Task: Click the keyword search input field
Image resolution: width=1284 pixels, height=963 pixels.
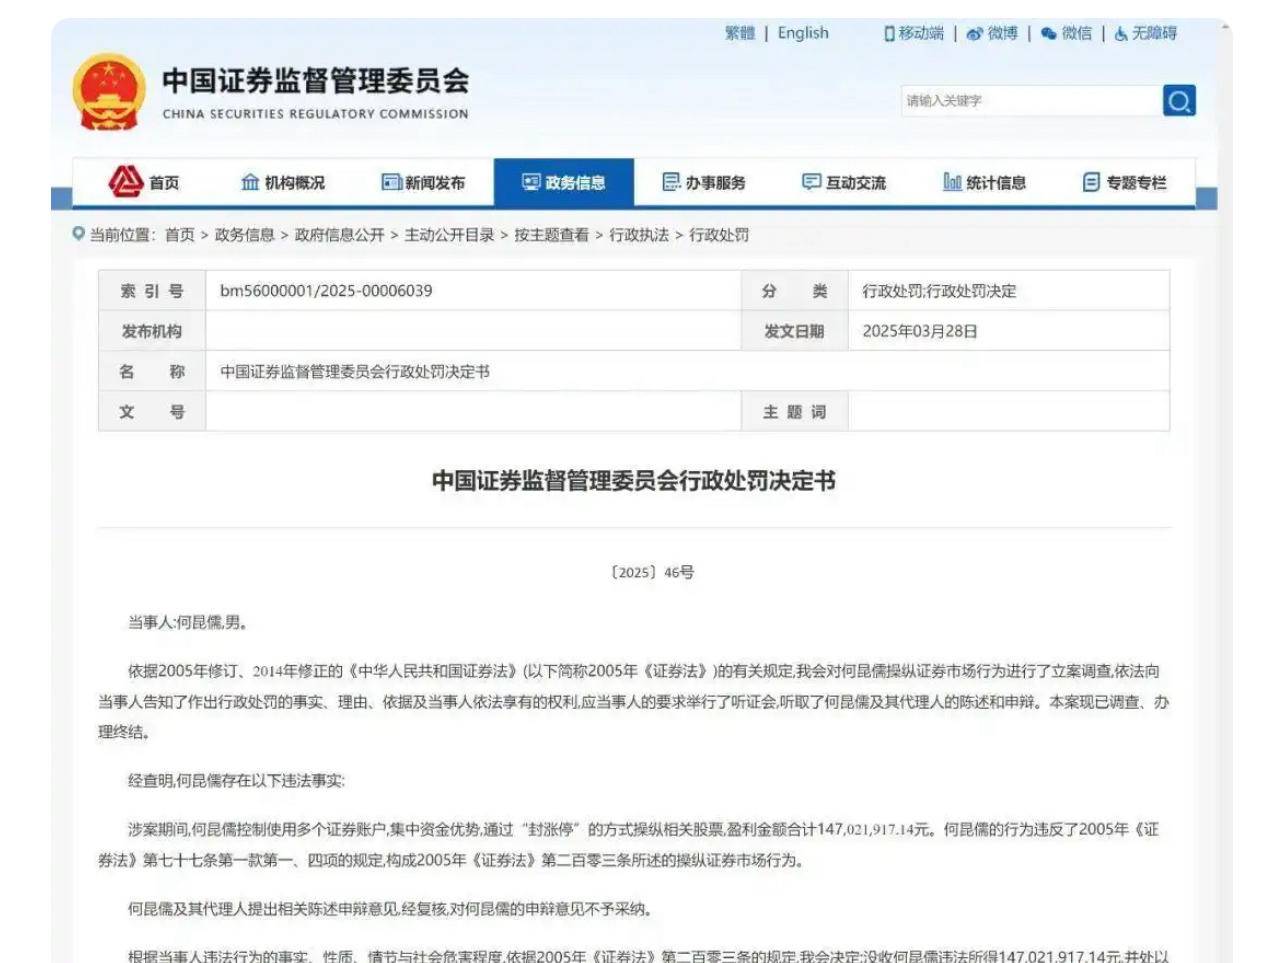Action: pos(1031,101)
